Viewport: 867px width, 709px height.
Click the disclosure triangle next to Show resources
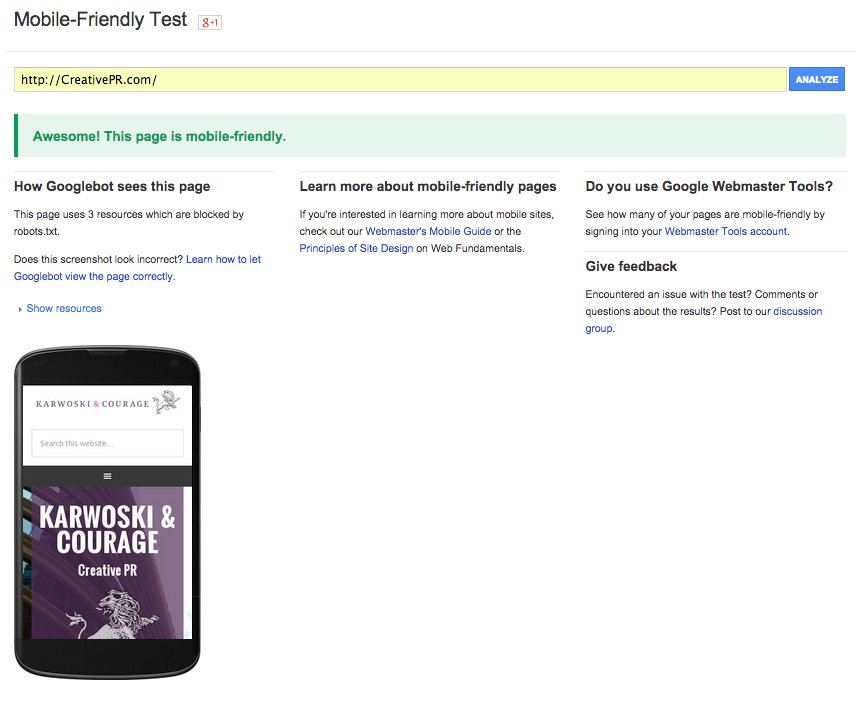coord(21,308)
